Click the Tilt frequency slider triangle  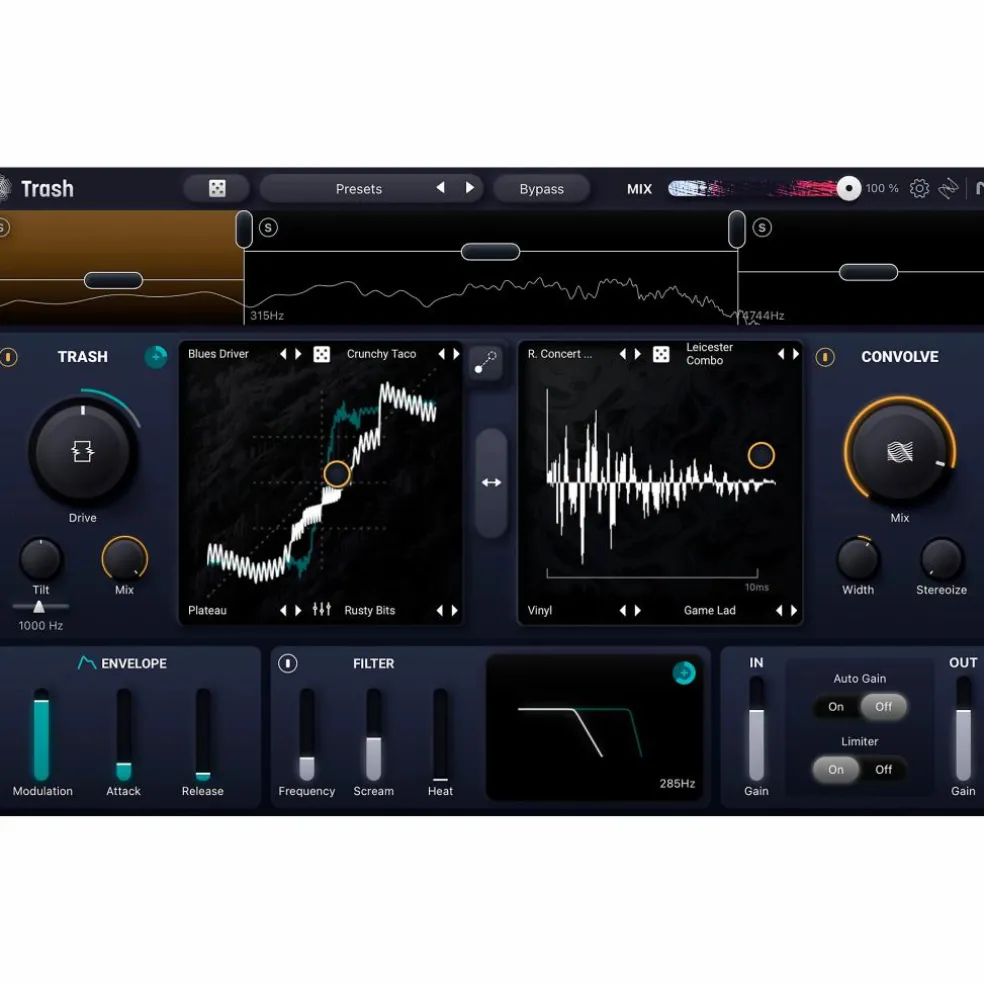[x=39, y=606]
